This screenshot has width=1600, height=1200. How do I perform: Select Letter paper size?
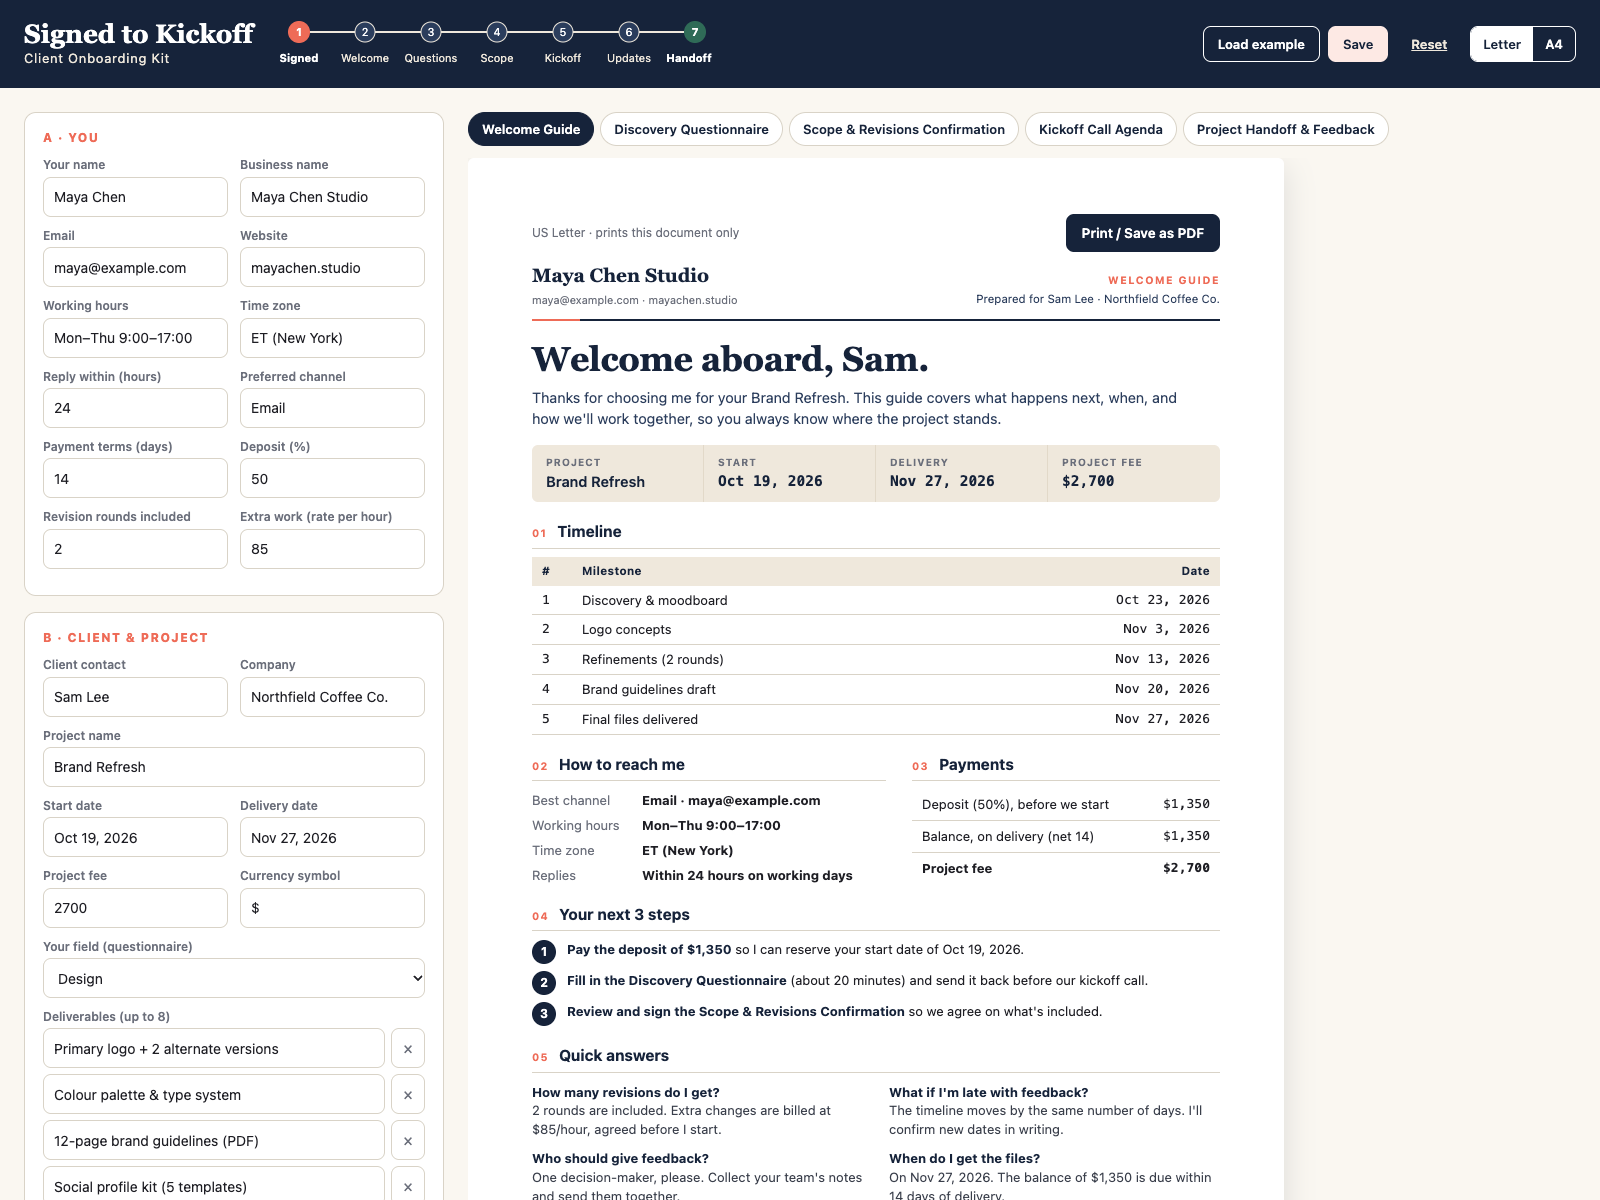(x=1502, y=44)
